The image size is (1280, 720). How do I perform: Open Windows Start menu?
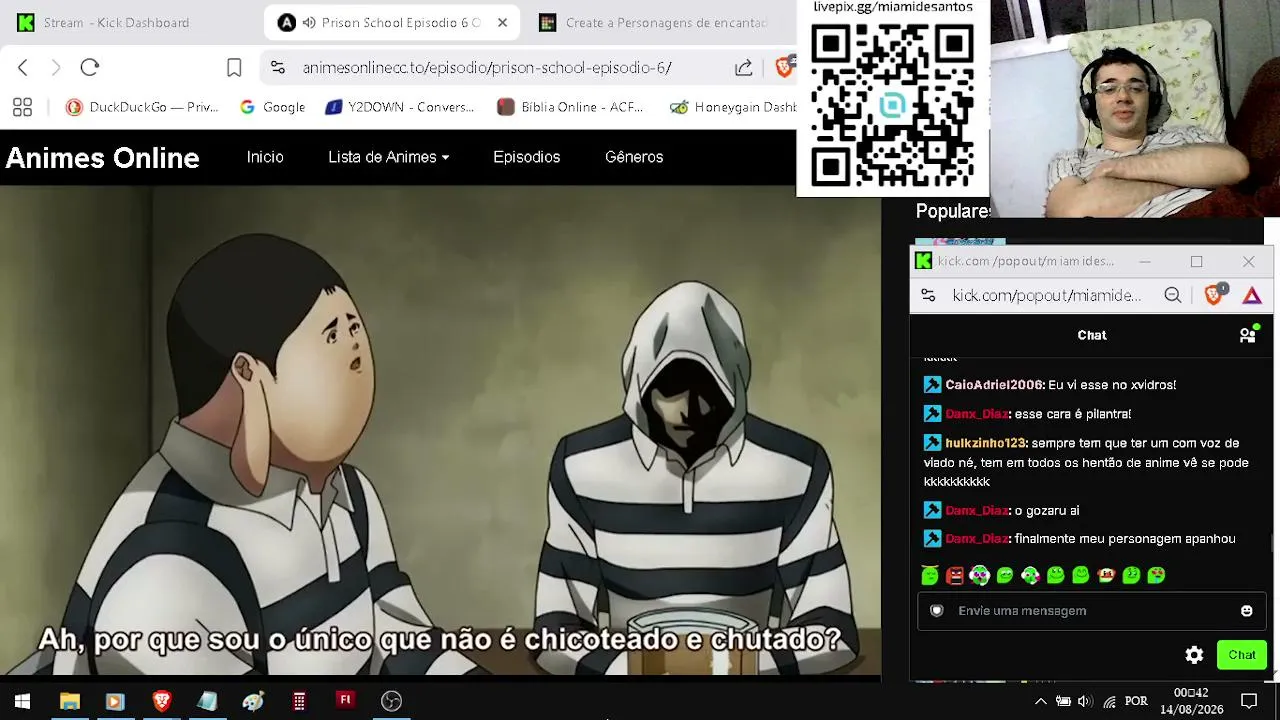point(22,701)
